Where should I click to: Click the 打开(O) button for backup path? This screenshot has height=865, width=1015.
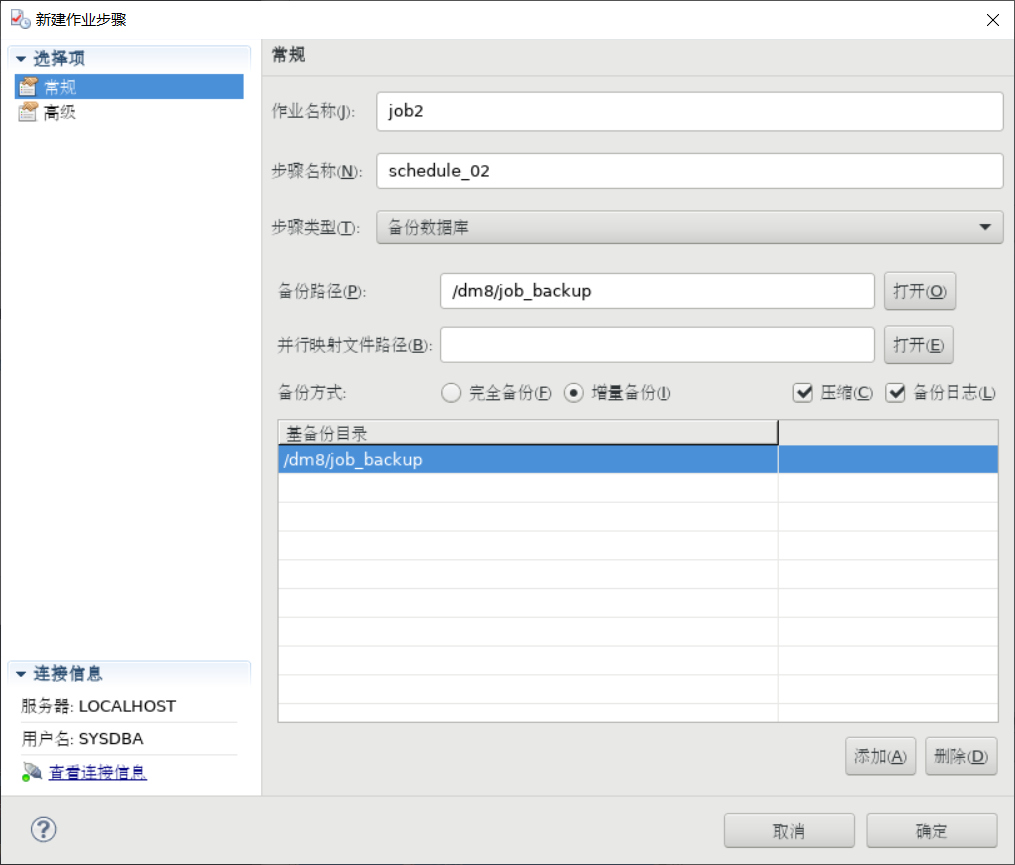(919, 291)
